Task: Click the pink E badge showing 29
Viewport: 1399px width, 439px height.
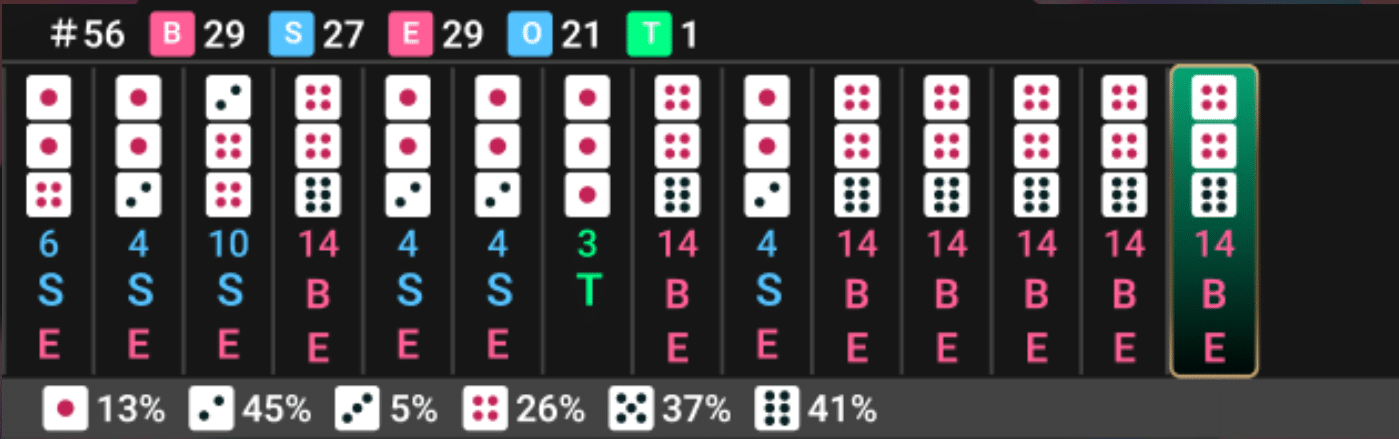Action: [411, 35]
